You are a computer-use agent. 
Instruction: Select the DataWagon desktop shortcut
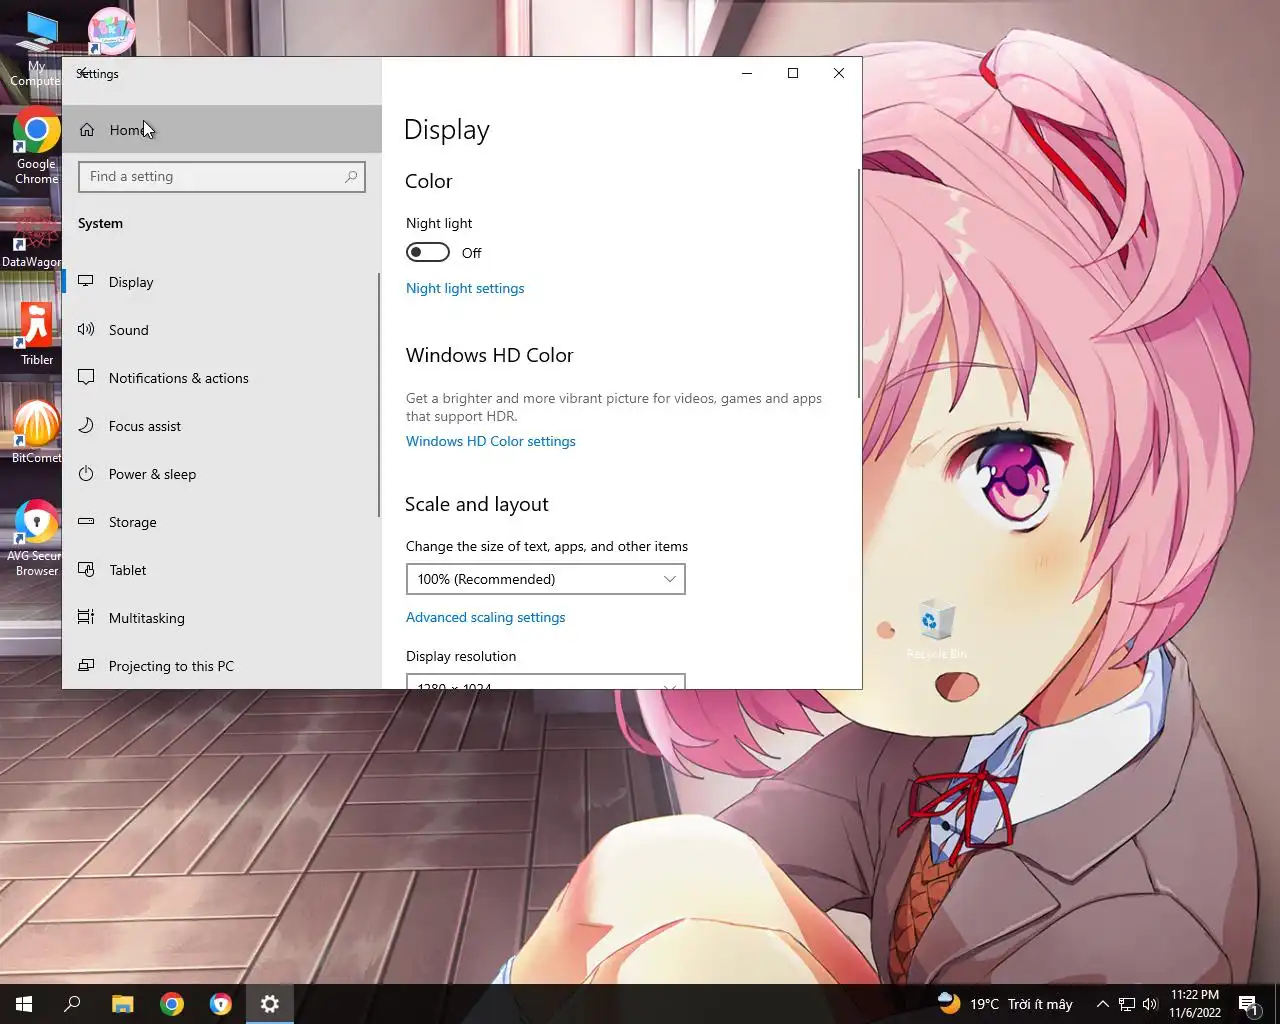click(31, 240)
